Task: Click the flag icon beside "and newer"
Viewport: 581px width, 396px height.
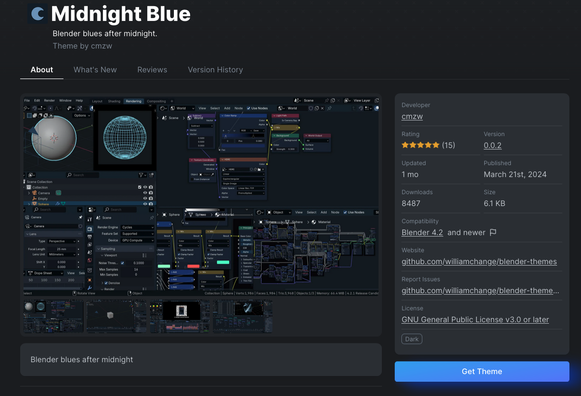Action: pos(493,232)
